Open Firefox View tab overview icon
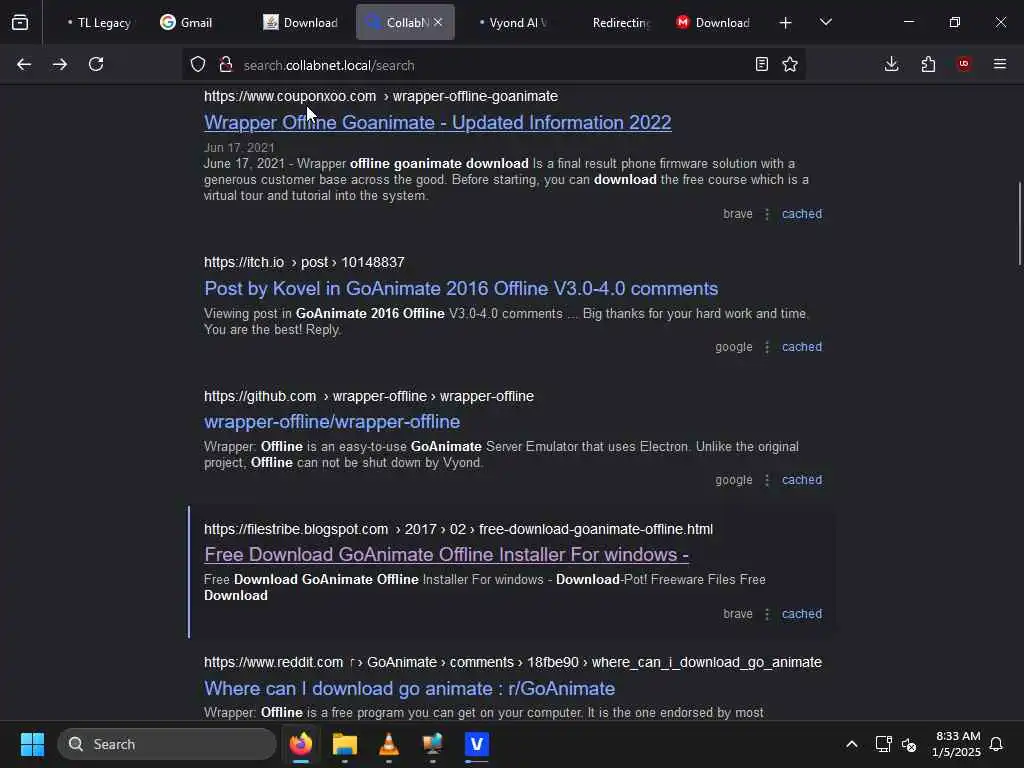 (20, 23)
